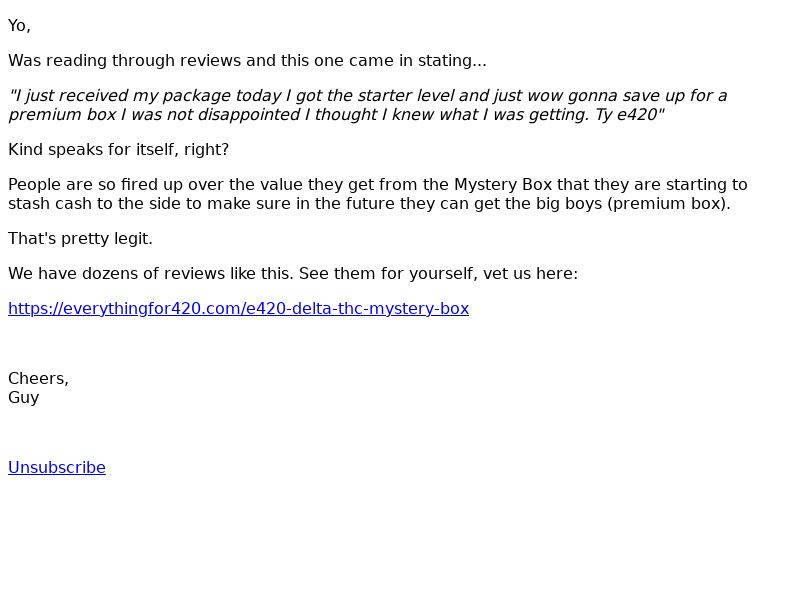Click the Unsubscribe link

click(57, 467)
